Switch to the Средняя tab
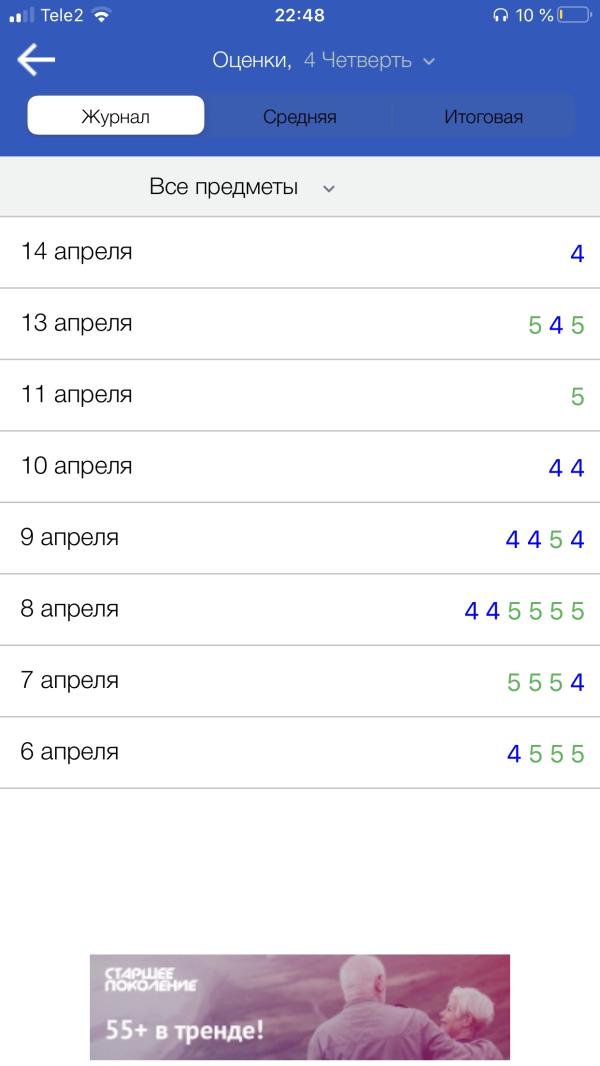600x1066 pixels. coord(300,116)
